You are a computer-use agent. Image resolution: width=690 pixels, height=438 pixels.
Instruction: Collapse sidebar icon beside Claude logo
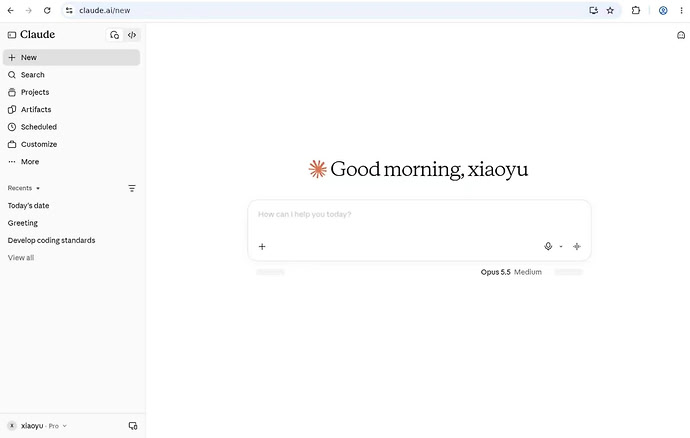point(12,35)
